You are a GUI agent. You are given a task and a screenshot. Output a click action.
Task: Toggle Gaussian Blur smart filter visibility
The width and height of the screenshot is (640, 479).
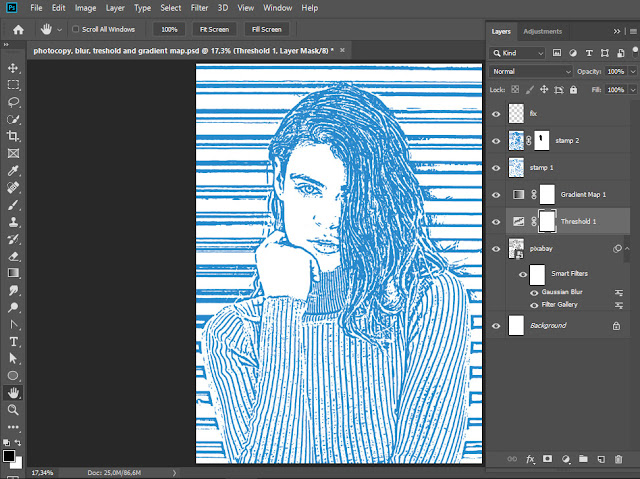[x=534, y=293]
